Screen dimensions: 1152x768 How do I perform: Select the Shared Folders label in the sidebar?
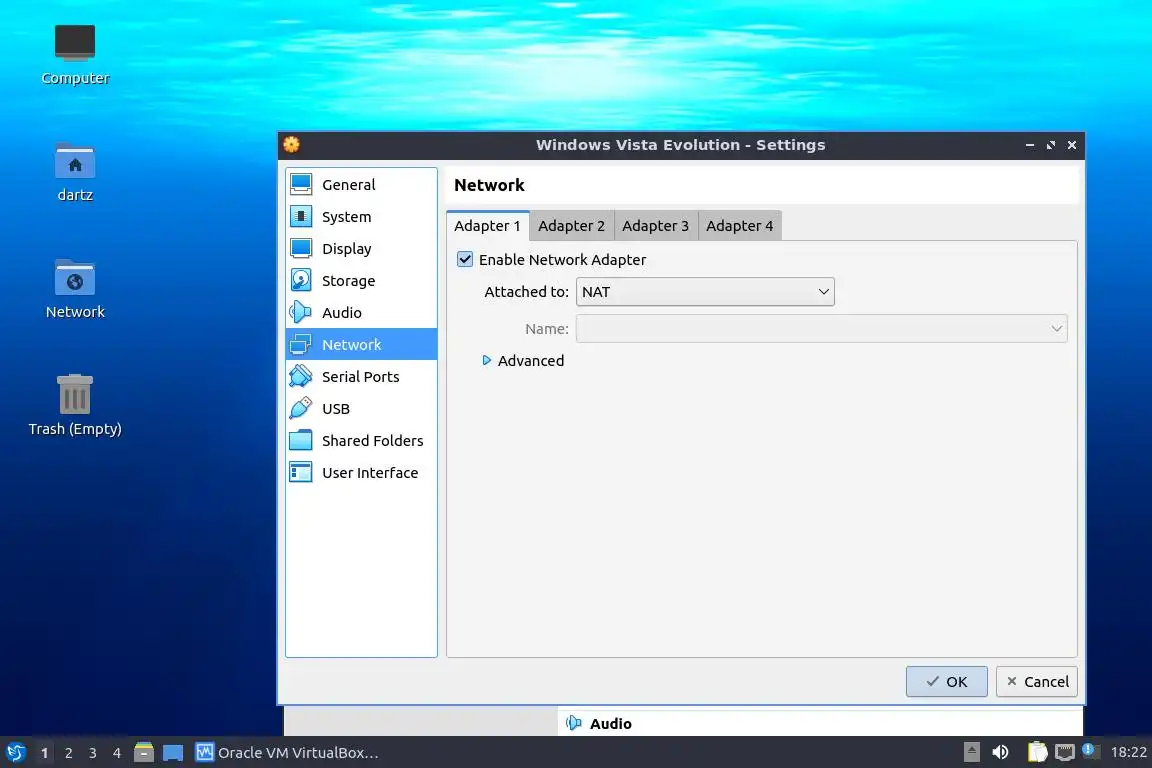pyautogui.click(x=372, y=440)
